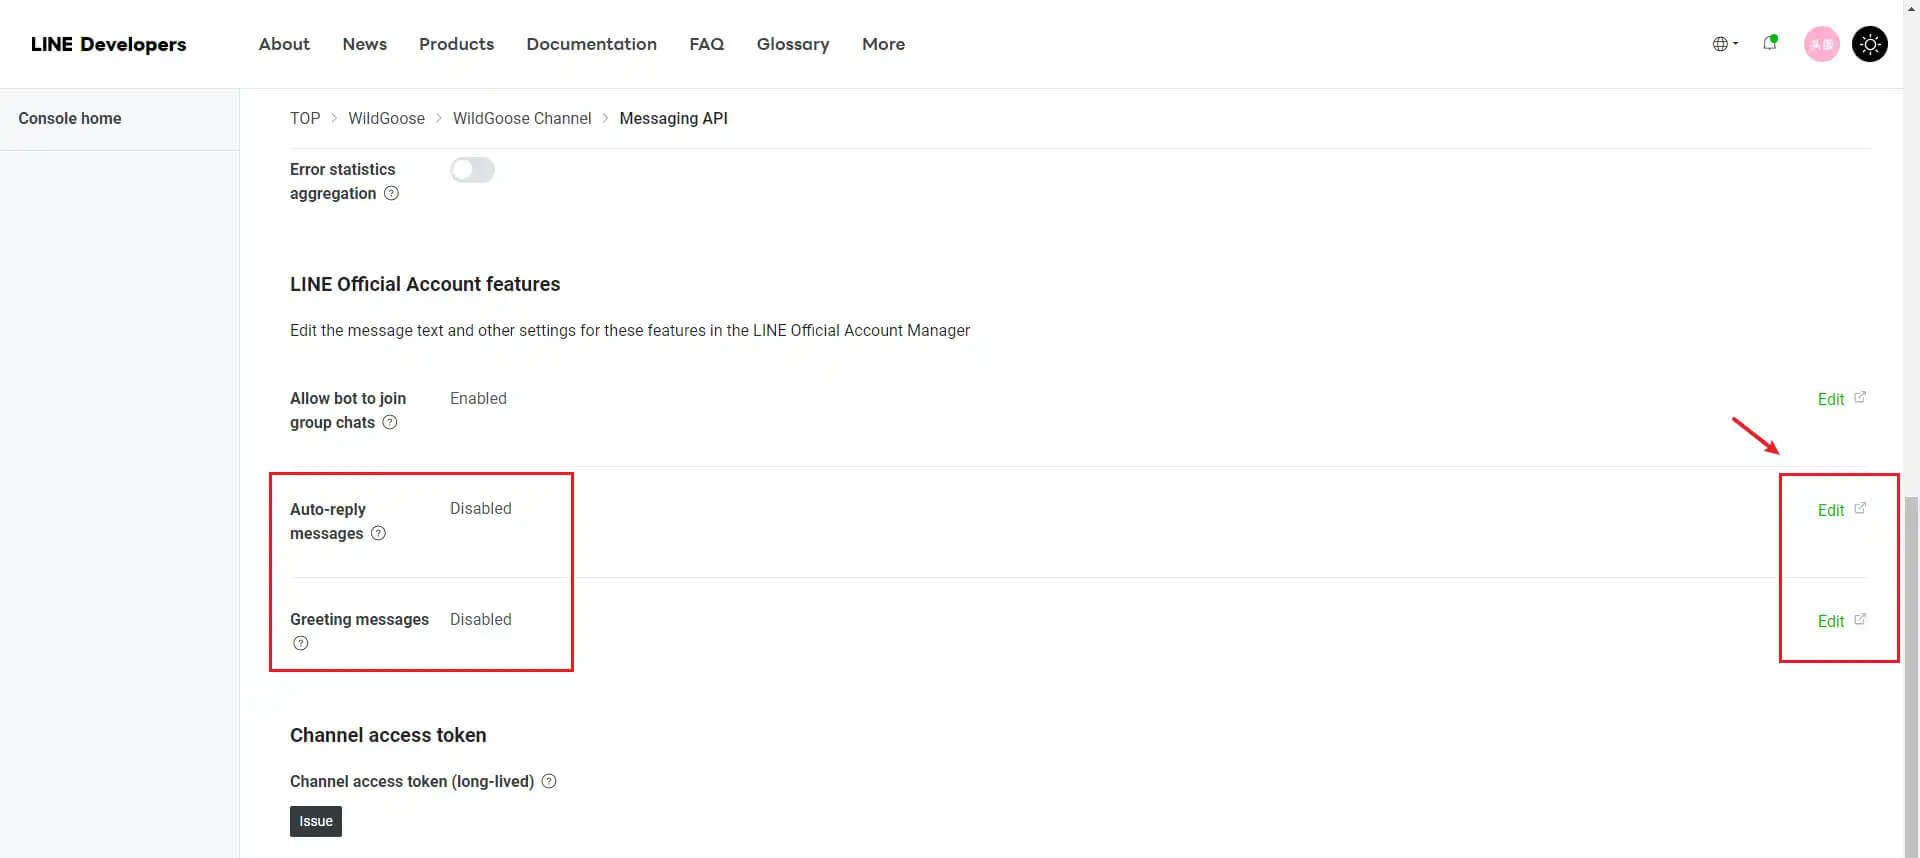The image size is (1920, 858).
Task: Expand the More menu
Action: (x=883, y=44)
